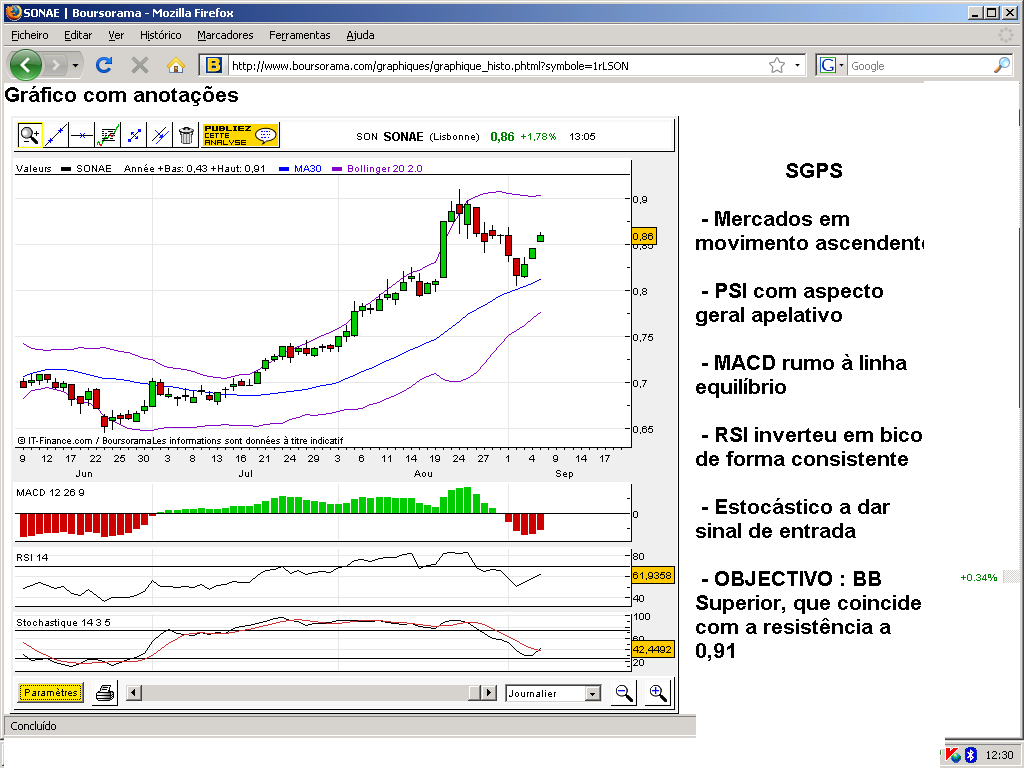Zoom out the chart with minus magnifier
Screen dimensions: 1024x768
624,693
